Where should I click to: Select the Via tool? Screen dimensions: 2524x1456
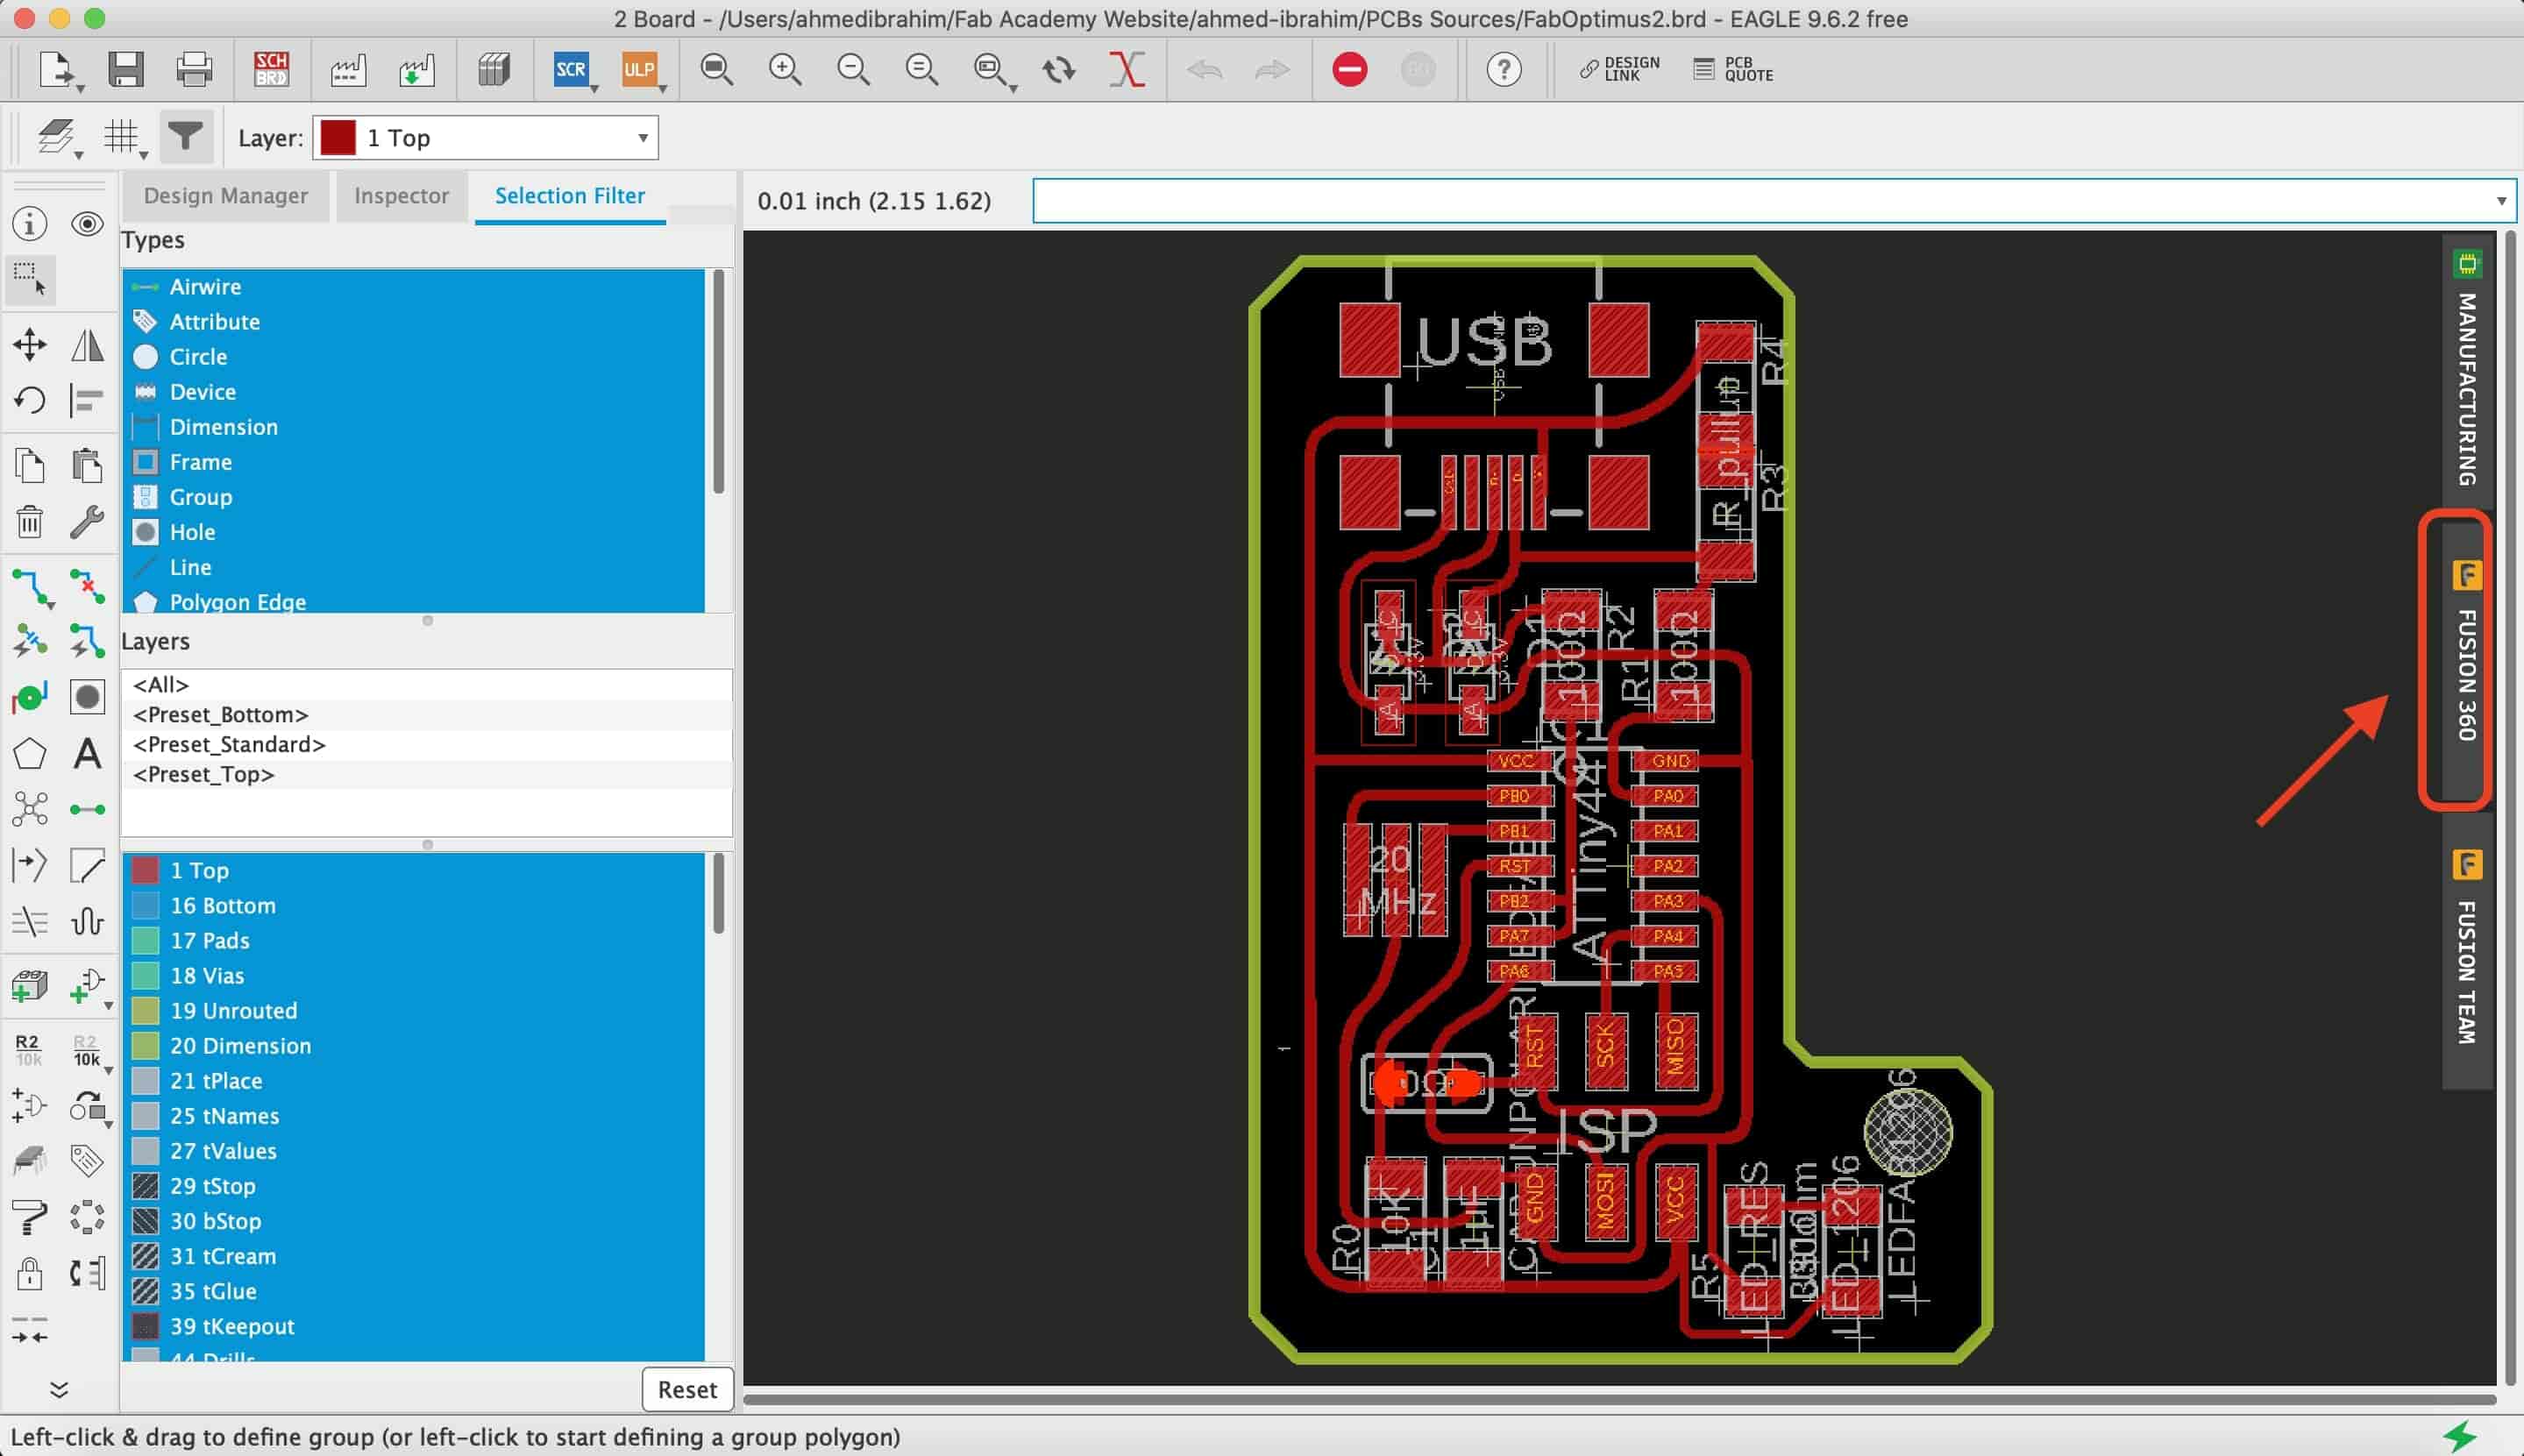click(x=30, y=697)
